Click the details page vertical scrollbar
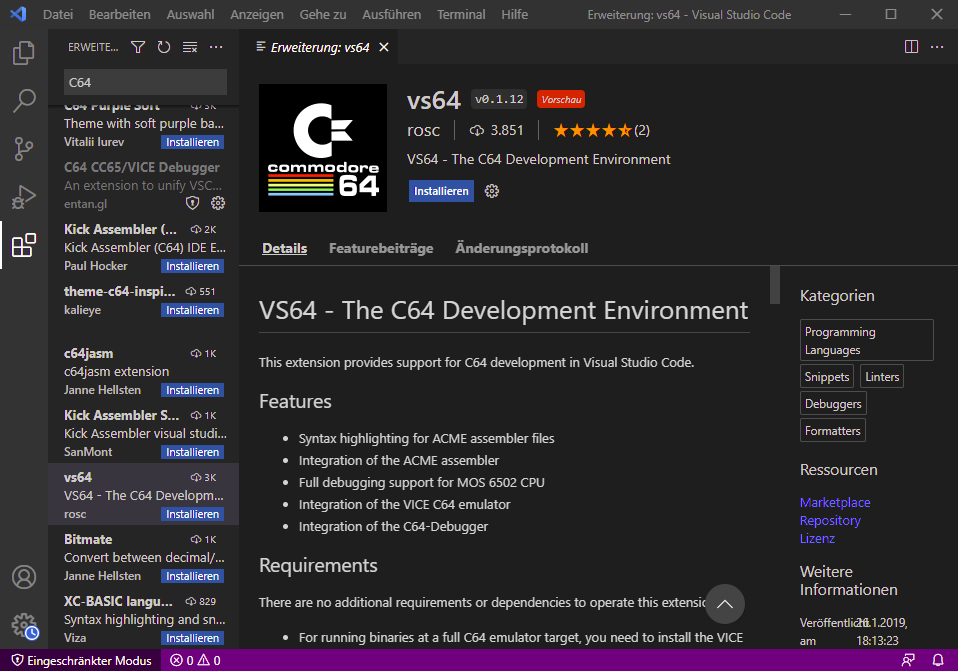 tap(775, 285)
